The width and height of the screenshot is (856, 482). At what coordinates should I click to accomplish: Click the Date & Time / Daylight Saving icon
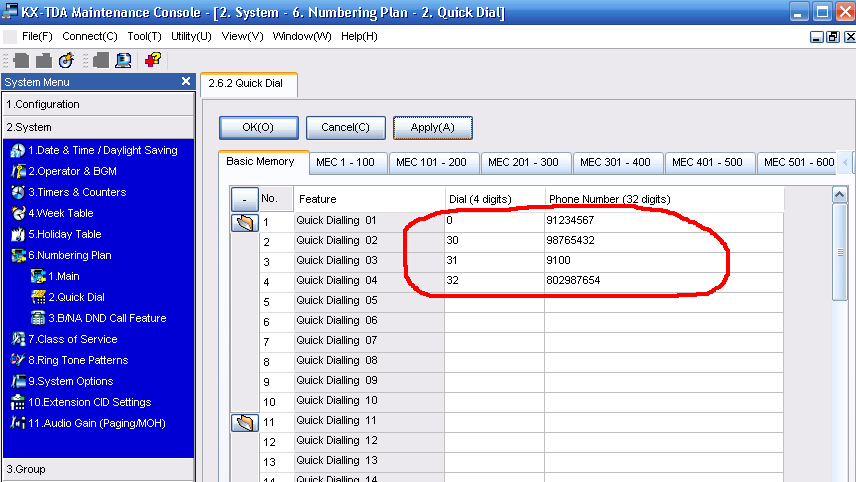click(17, 150)
